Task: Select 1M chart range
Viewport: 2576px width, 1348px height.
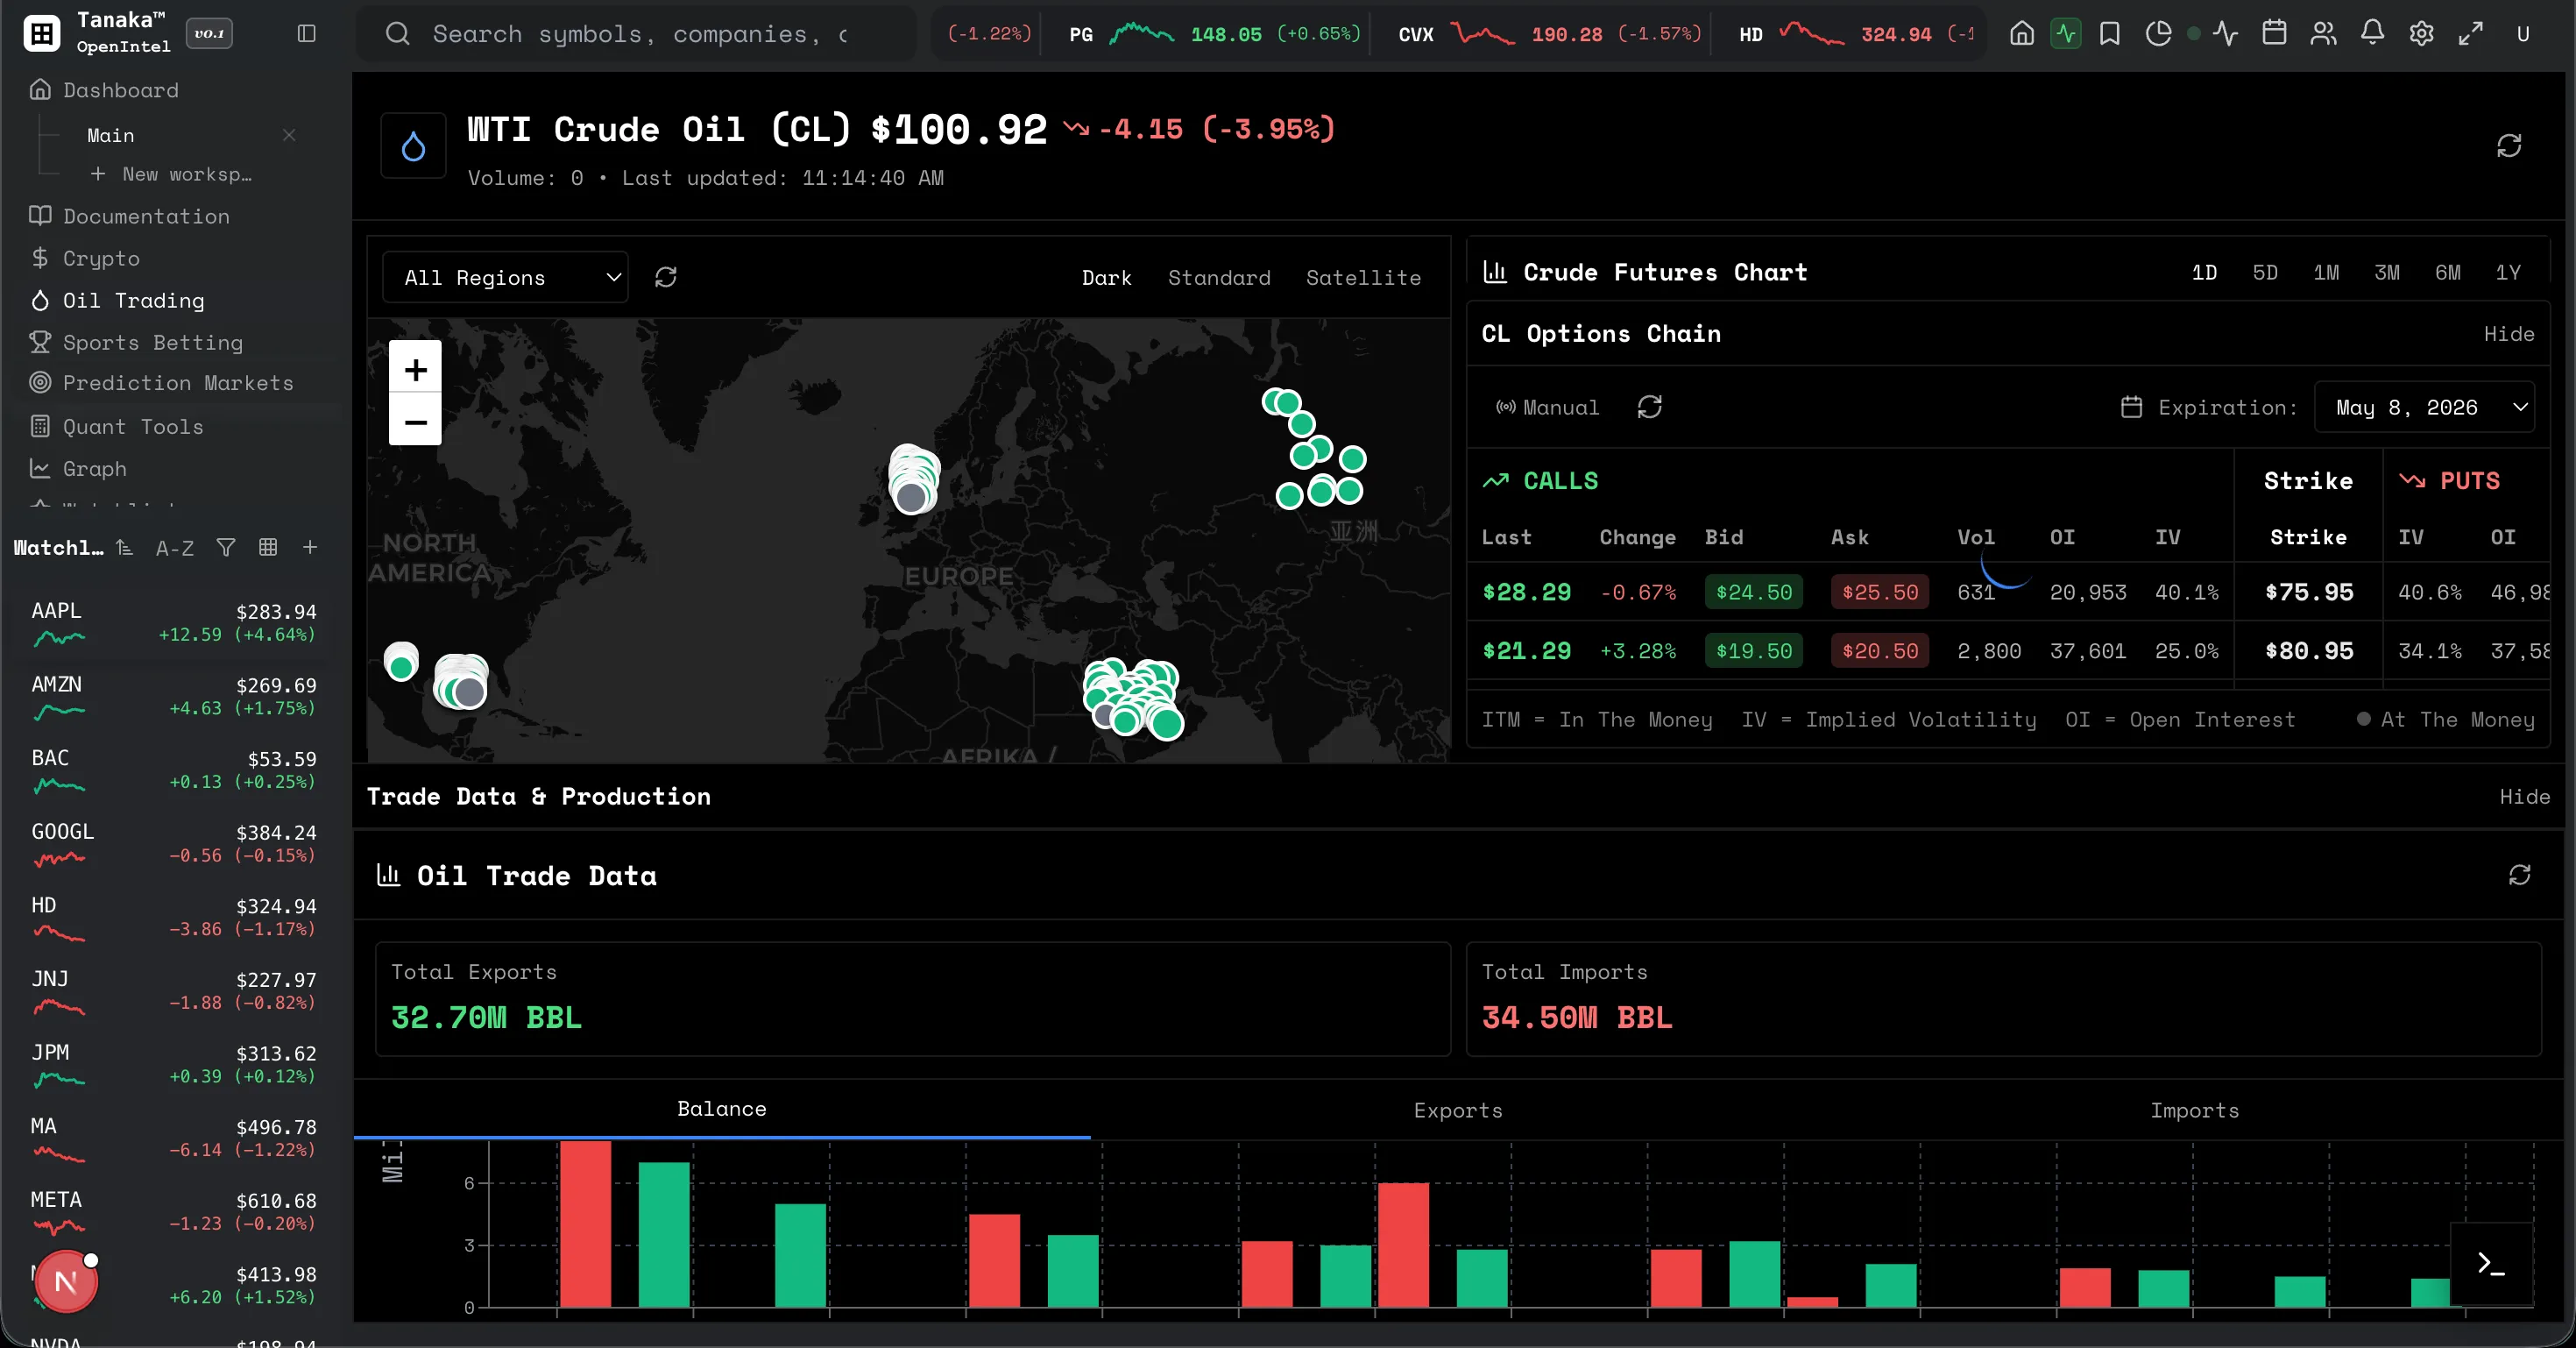Action: [2326, 273]
